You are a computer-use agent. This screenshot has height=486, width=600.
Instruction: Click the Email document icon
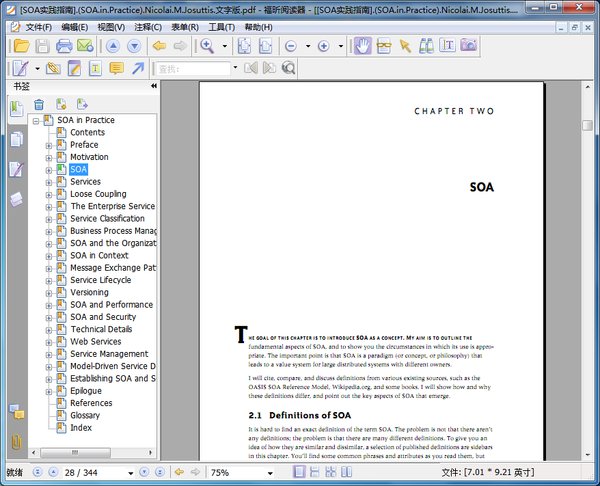pos(85,46)
